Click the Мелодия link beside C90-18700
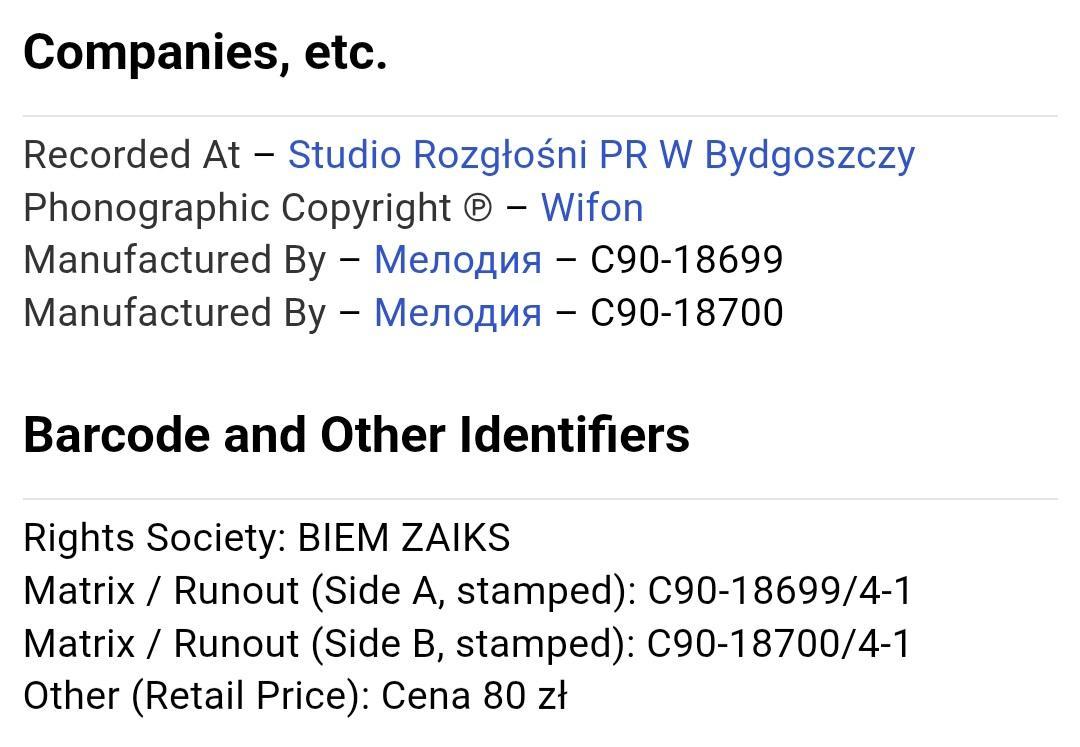Screen dimensions: 1080x747 457,313
